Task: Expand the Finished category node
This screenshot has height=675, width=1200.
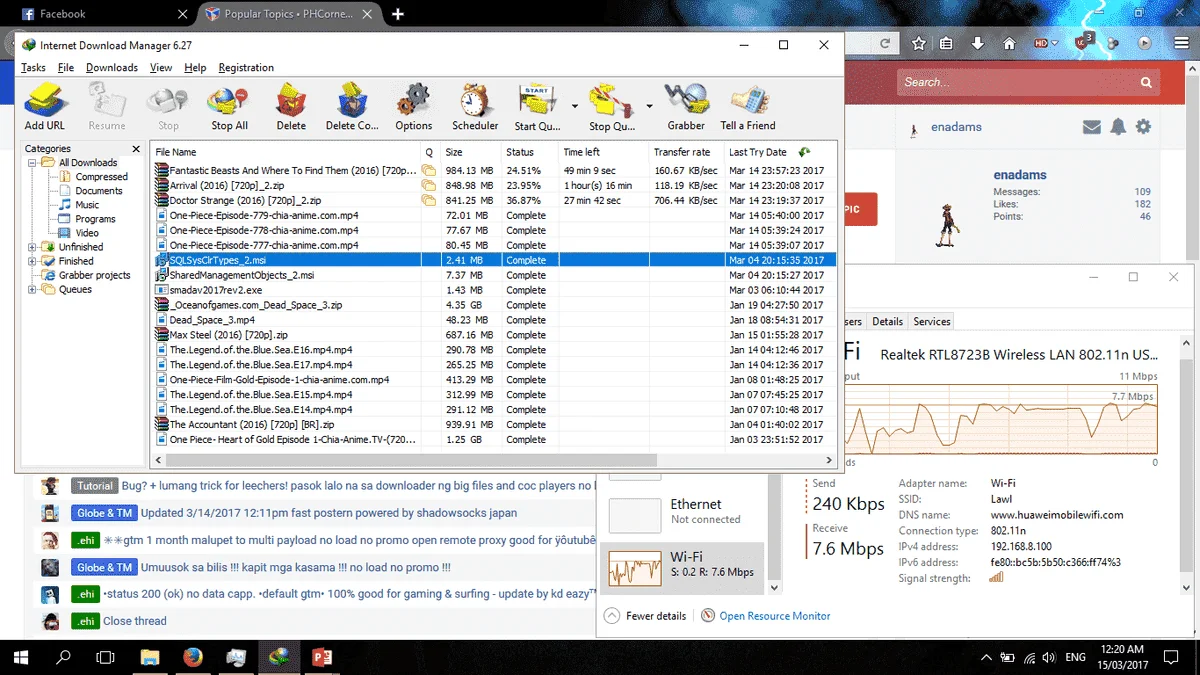Action: coord(32,261)
